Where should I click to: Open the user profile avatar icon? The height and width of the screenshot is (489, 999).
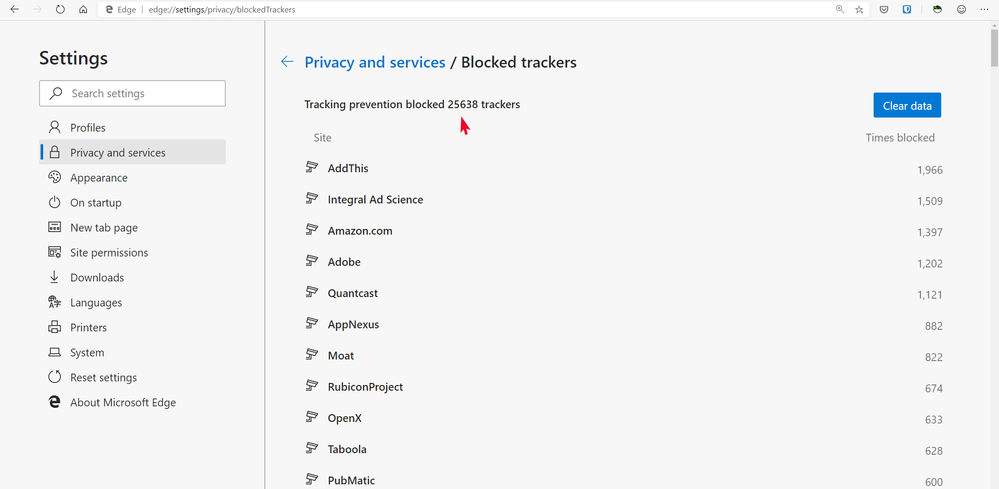pyautogui.click(x=937, y=10)
